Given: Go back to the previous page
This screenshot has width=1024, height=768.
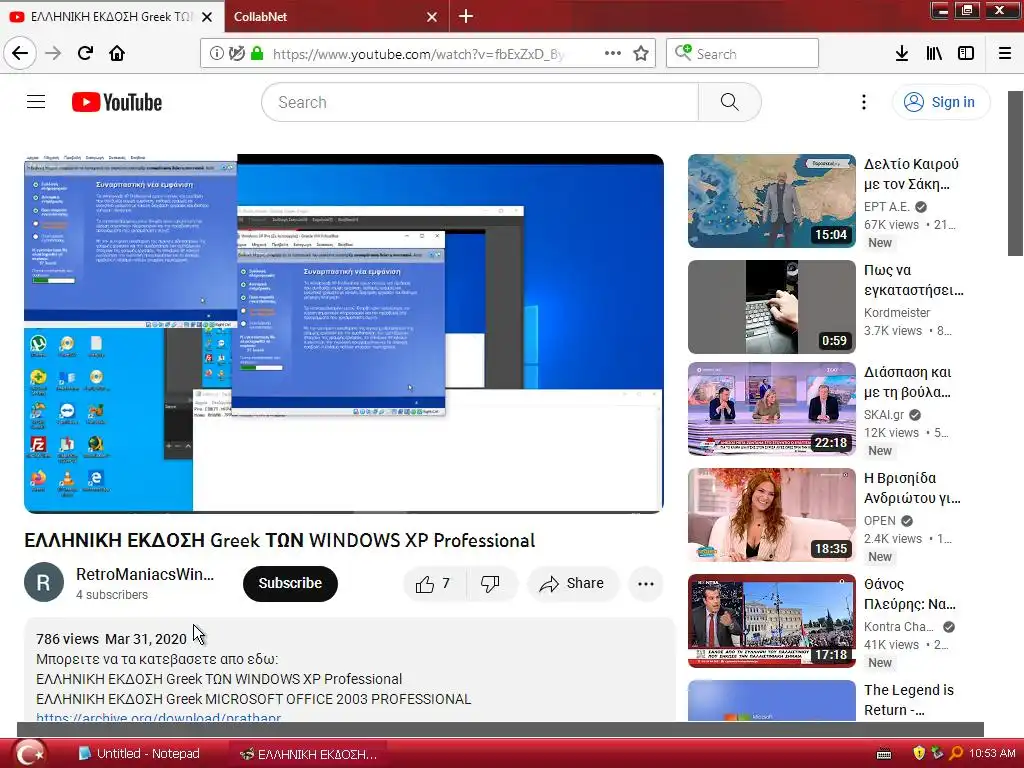Looking at the screenshot, I should [20, 54].
